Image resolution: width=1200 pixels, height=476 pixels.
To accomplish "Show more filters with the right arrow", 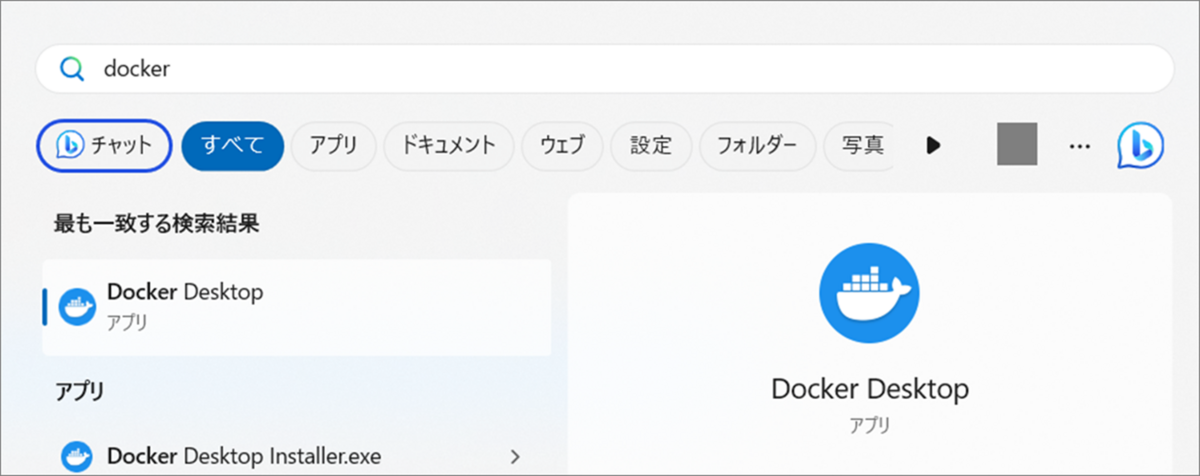I will (934, 146).
